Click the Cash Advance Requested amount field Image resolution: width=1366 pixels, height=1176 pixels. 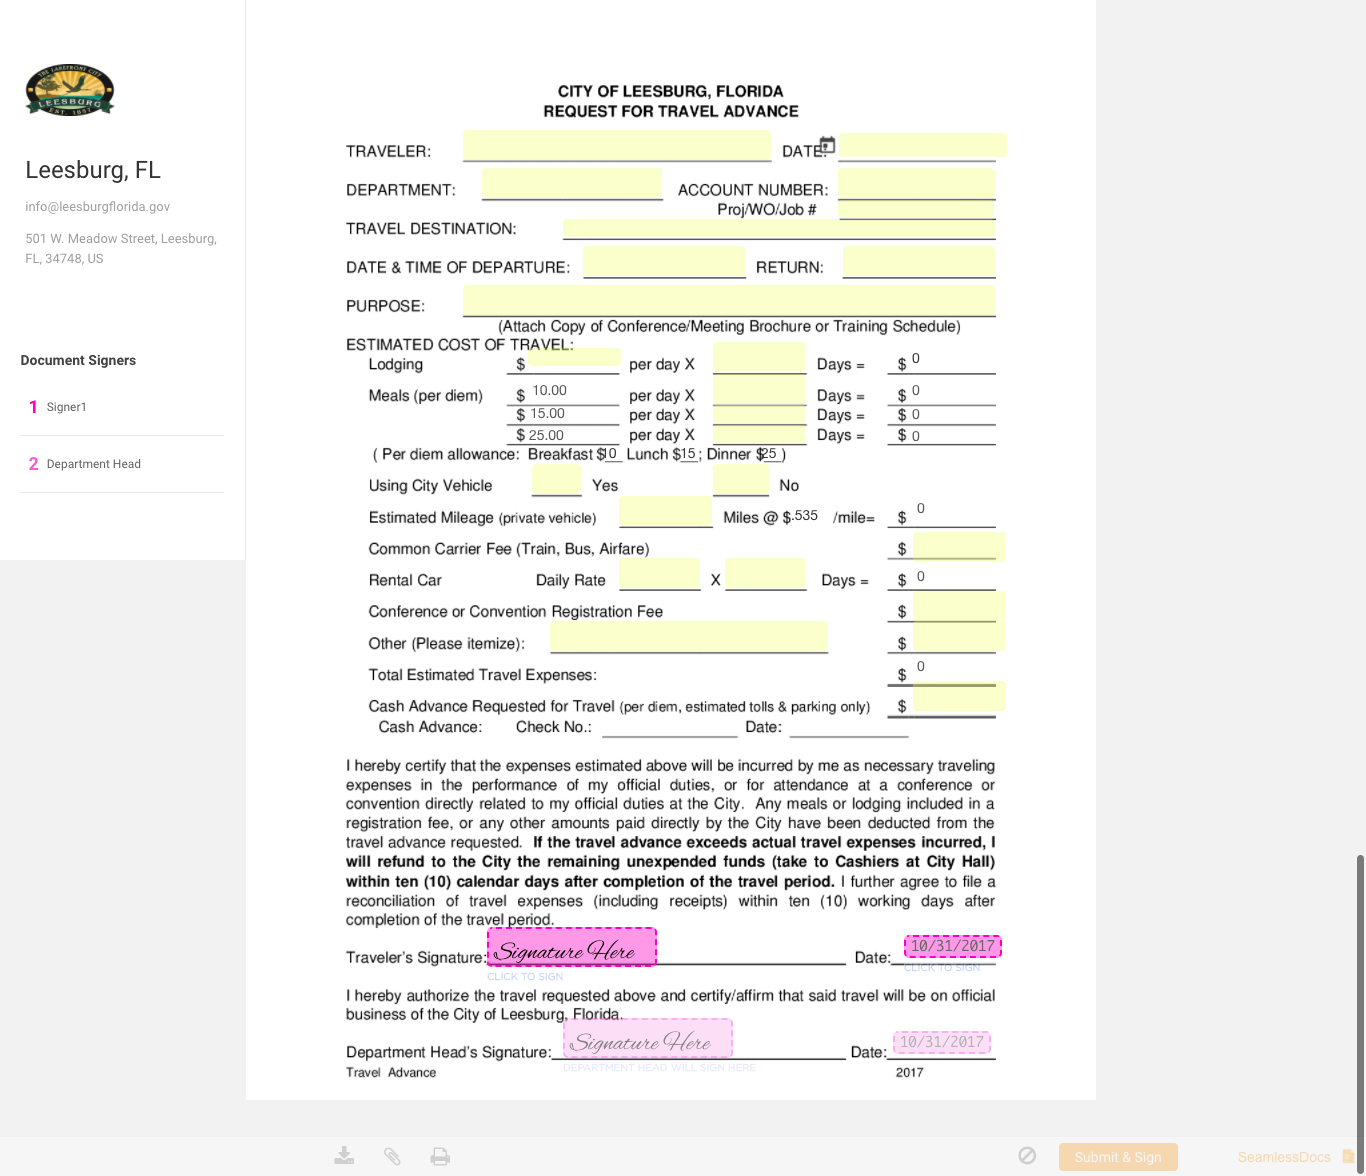[960, 697]
